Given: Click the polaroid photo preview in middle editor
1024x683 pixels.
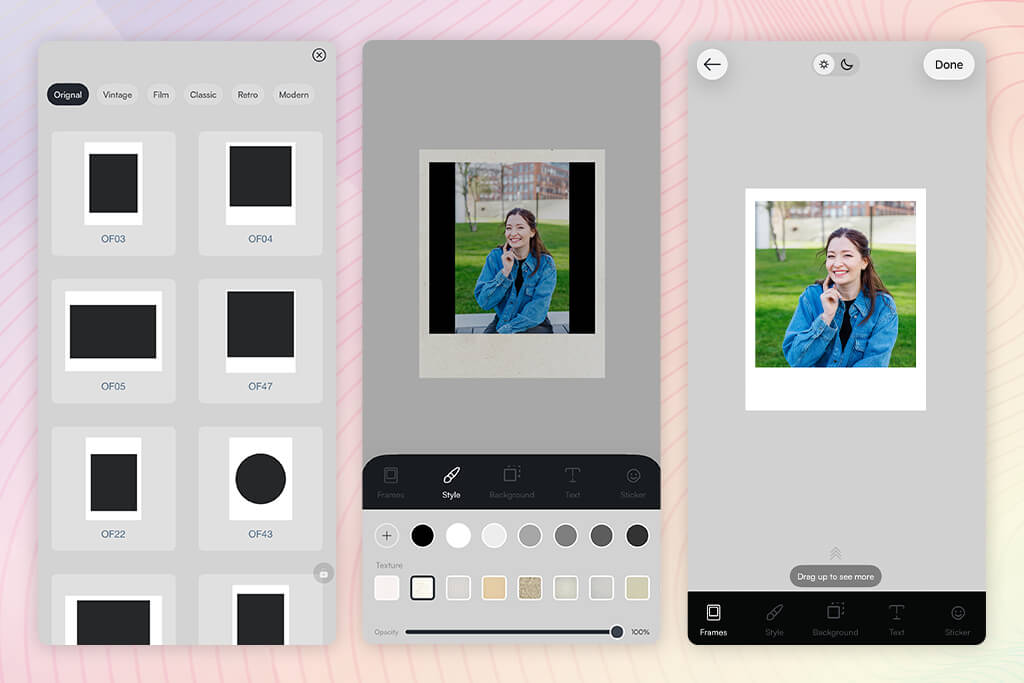Looking at the screenshot, I should [512, 263].
